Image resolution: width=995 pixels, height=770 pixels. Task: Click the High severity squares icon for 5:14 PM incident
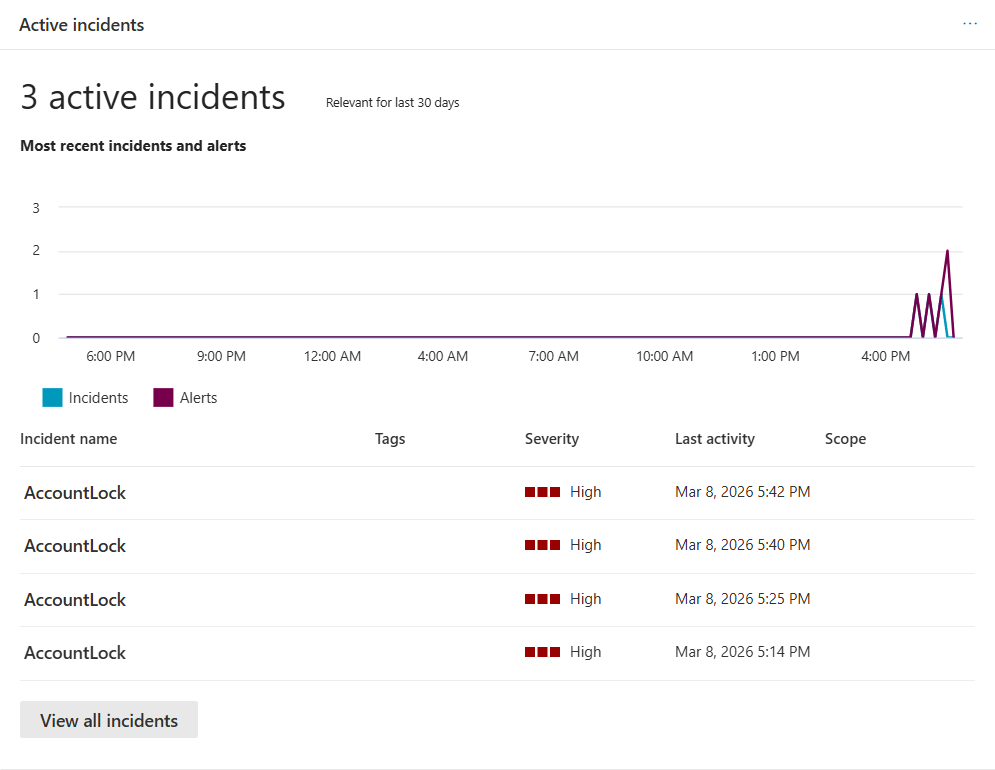tap(542, 652)
